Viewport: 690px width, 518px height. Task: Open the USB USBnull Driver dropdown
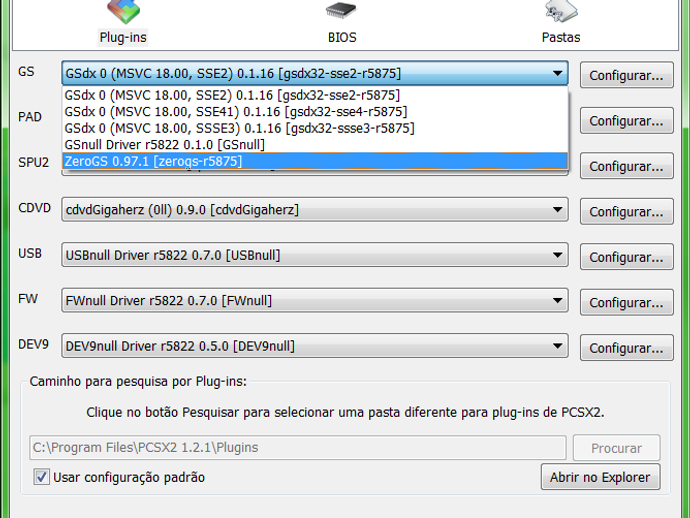coord(315,255)
